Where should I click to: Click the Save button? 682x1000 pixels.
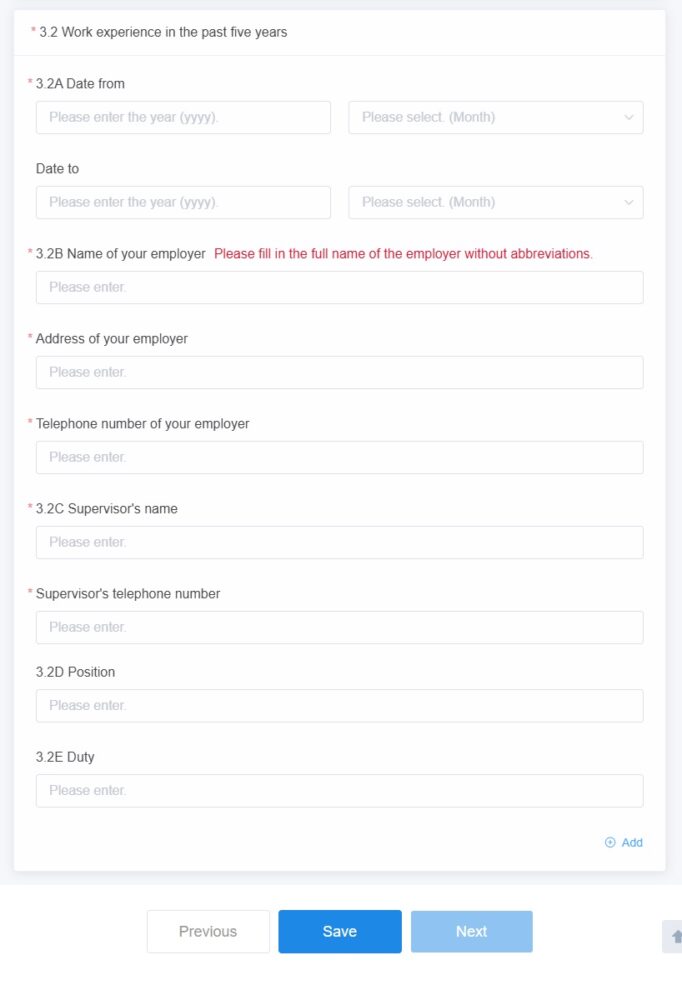pos(340,931)
